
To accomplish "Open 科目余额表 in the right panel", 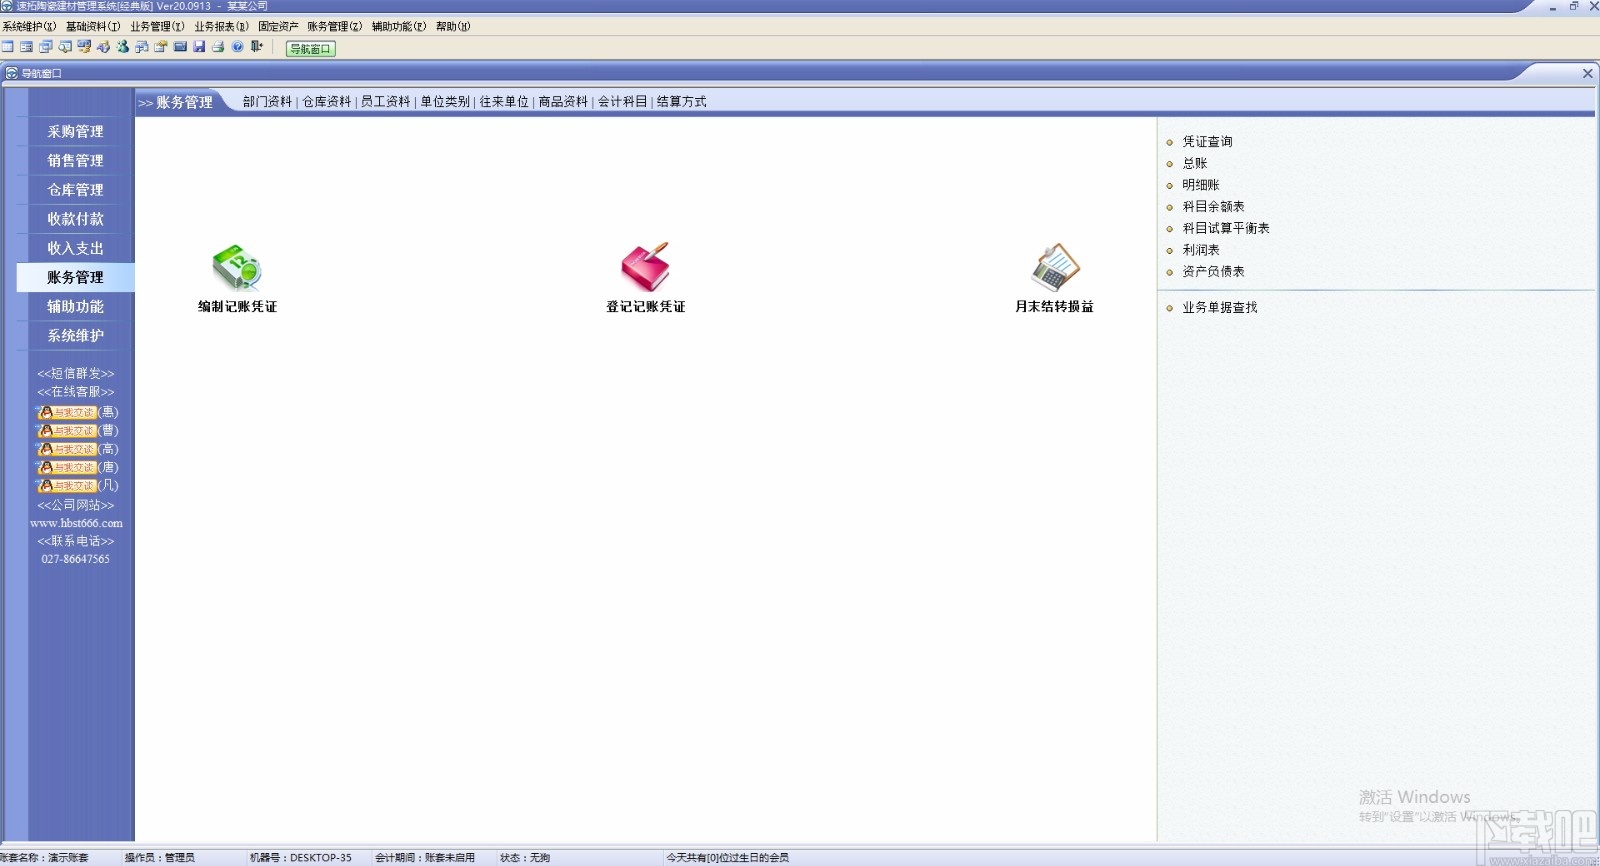I will pyautogui.click(x=1213, y=207).
